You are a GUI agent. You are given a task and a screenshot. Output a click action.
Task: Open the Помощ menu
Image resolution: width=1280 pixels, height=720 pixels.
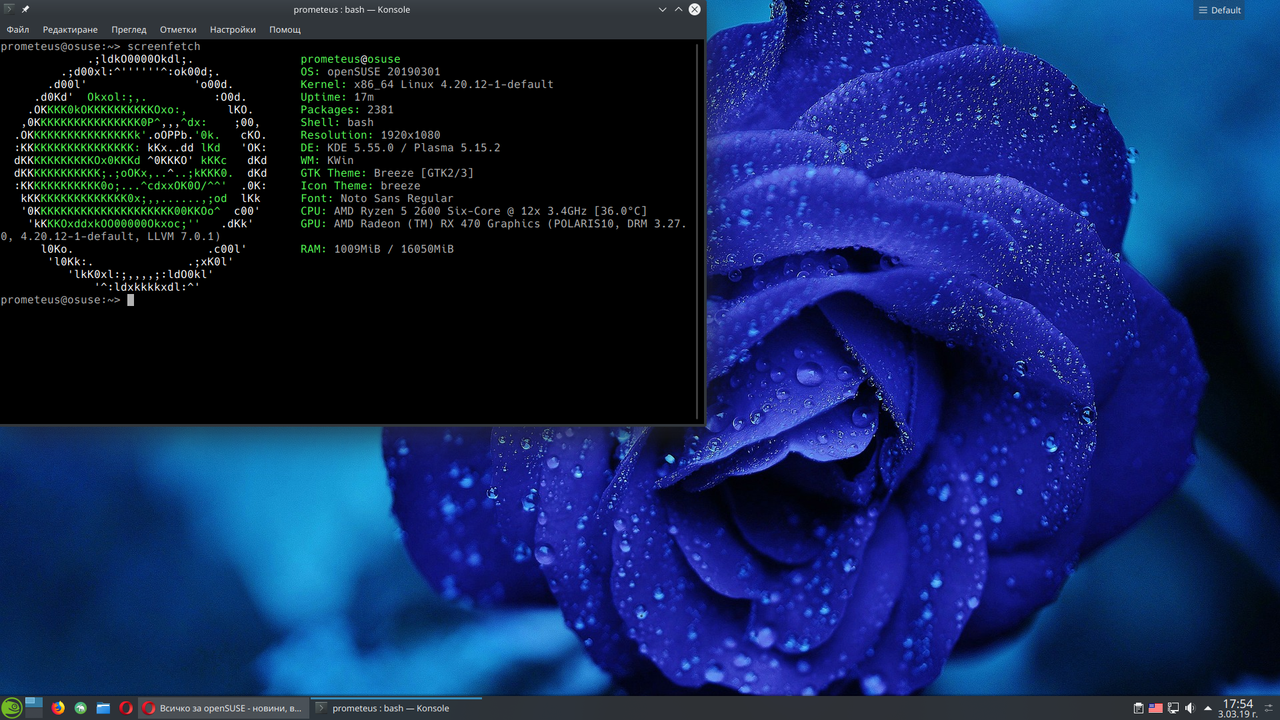pos(285,30)
